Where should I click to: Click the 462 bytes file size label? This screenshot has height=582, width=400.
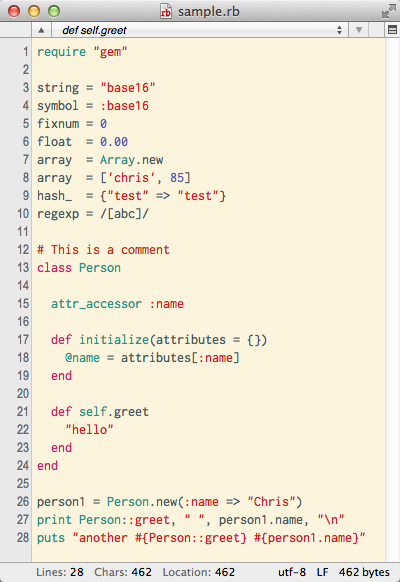click(364, 572)
